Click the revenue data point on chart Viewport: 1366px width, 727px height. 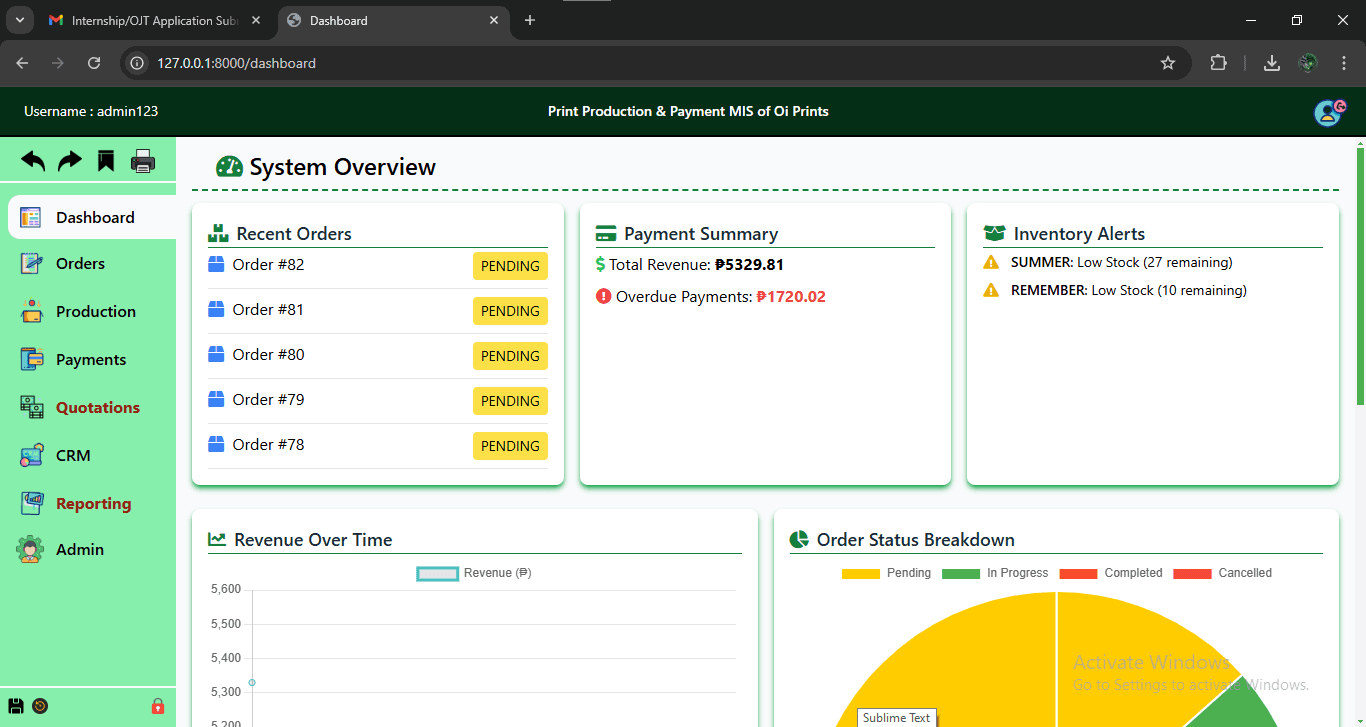pos(252,683)
